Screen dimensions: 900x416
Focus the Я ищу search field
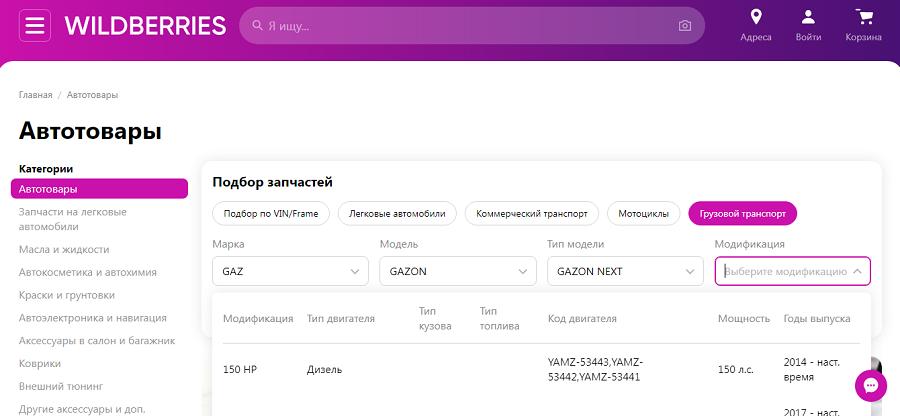coord(472,26)
